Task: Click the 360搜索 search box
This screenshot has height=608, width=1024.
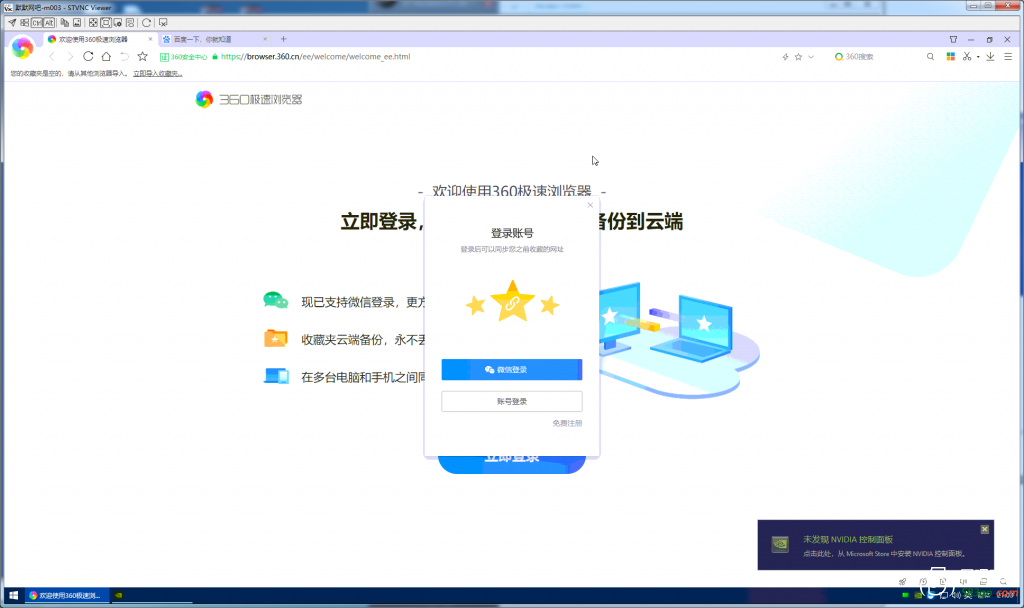Action: (878, 57)
